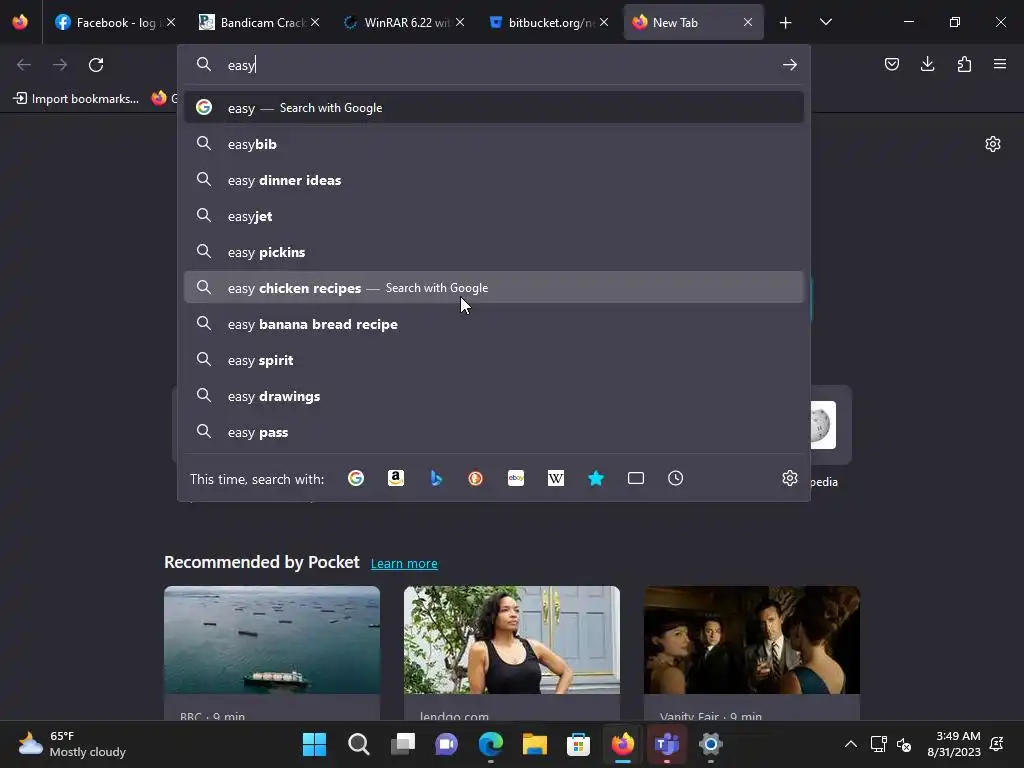Open Windows taskbar search
1024x768 pixels.
[x=358, y=744]
